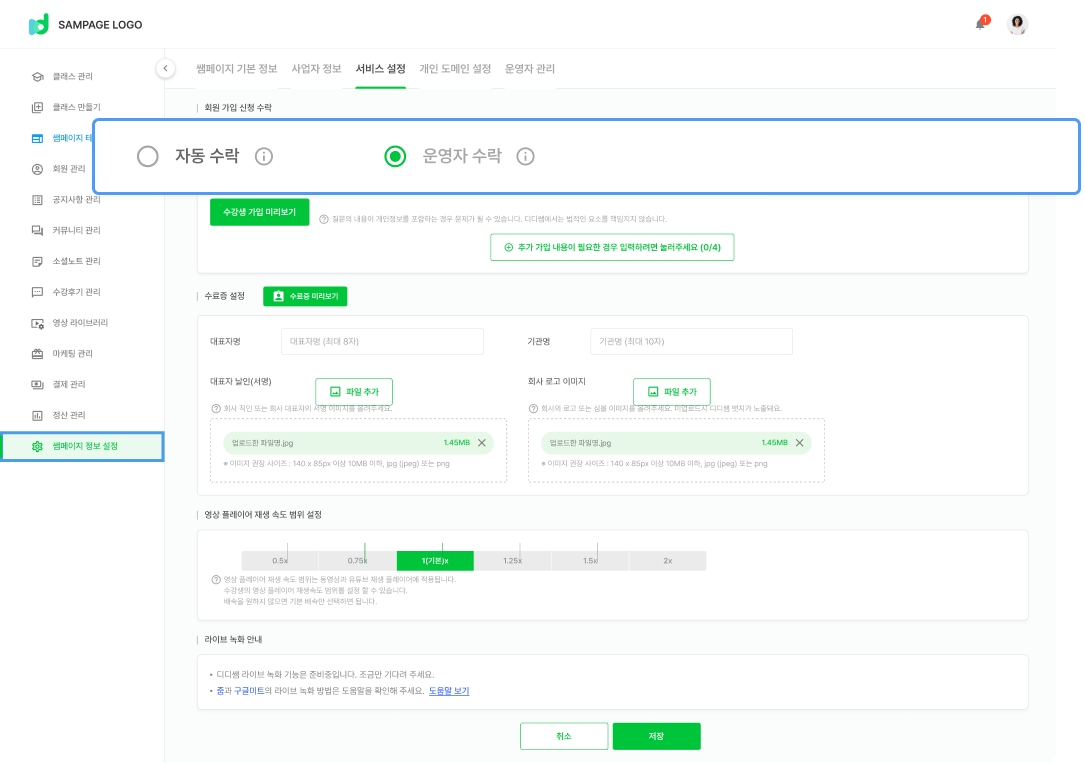Open the 도움말 보기 link
This screenshot has height=763, width=1085.
(x=449, y=691)
